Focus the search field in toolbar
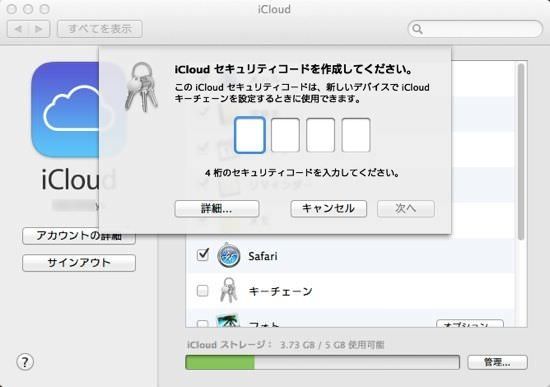Viewport: 550px width, 387px height. 475,29
